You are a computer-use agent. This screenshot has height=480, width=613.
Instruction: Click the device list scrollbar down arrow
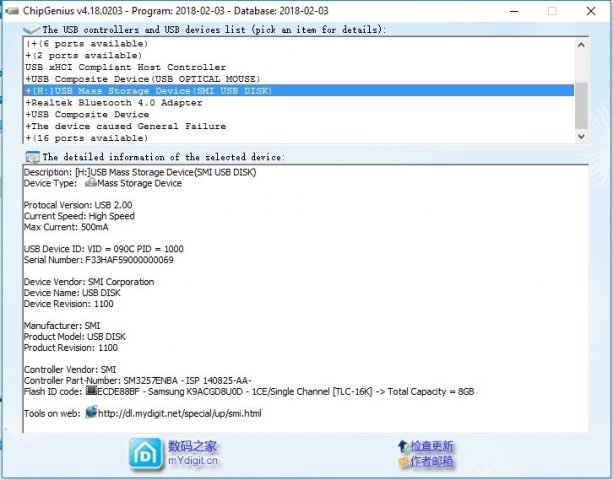[580, 138]
